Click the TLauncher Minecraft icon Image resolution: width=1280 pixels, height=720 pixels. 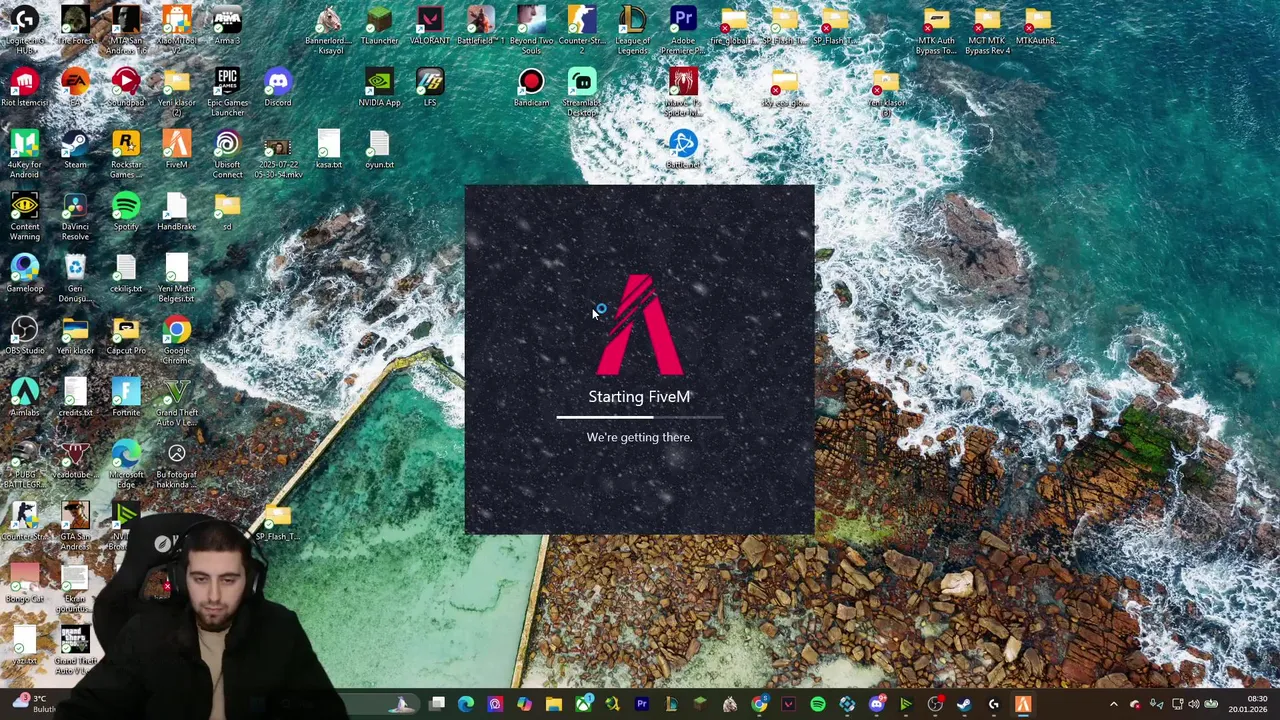pos(379,26)
